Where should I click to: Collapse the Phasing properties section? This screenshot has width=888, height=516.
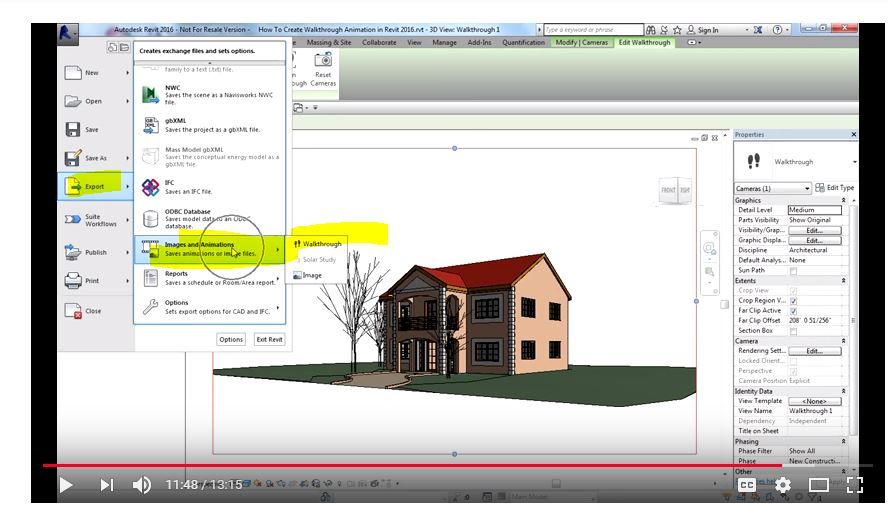click(x=843, y=441)
